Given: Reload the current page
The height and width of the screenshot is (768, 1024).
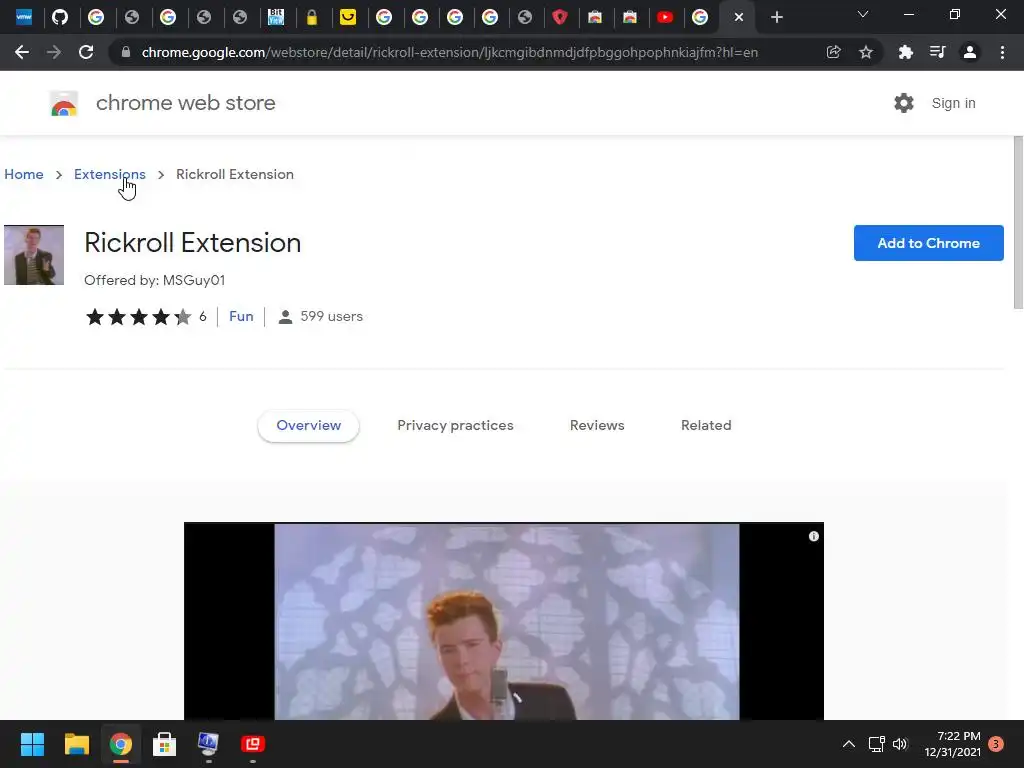Looking at the screenshot, I should 86,52.
